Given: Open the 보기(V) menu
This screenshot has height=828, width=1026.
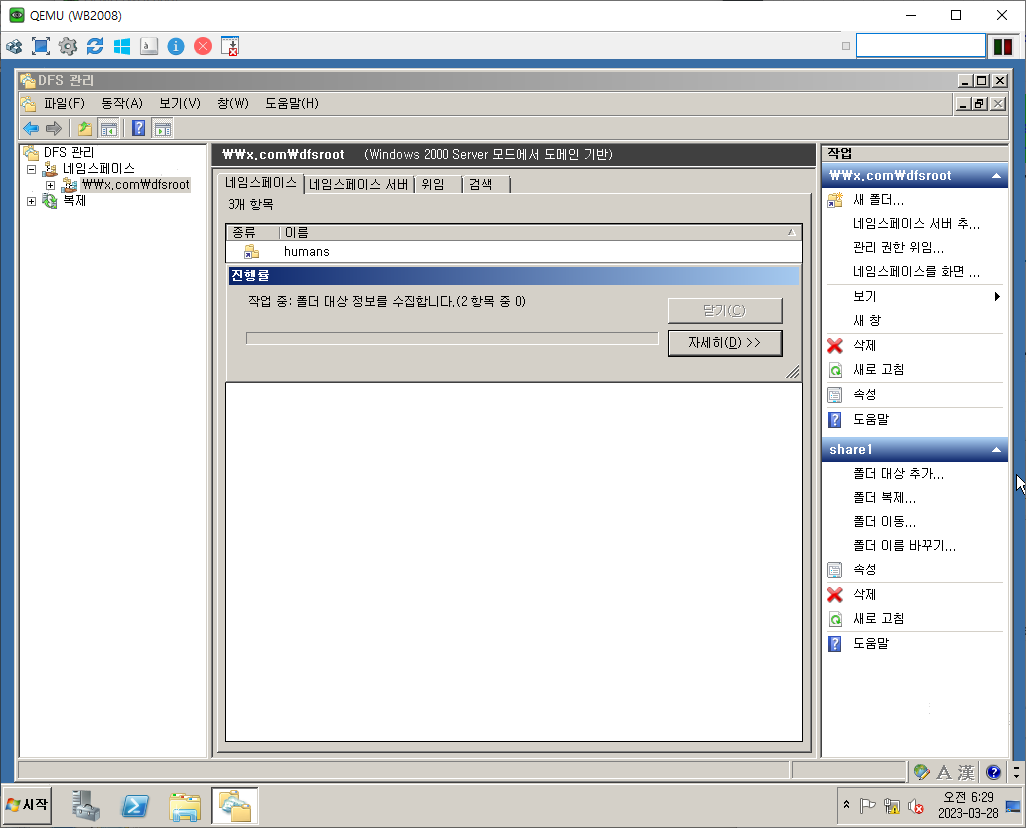Looking at the screenshot, I should [180, 103].
